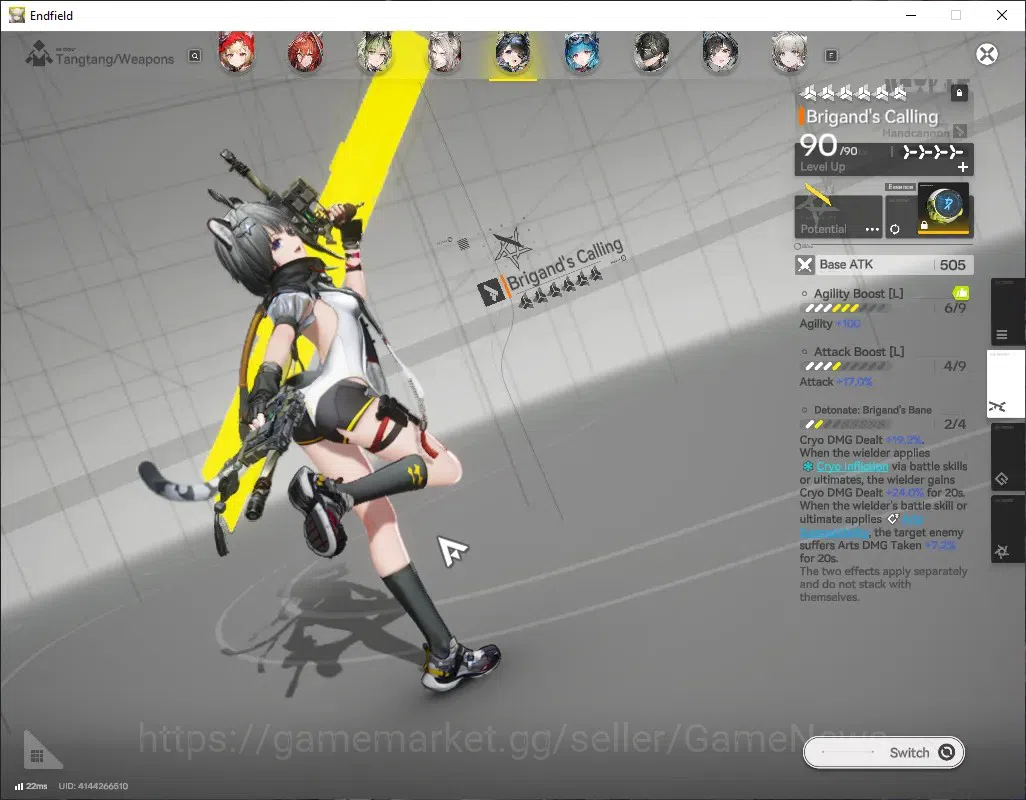
Task: Click the Switch weapon button
Action: point(883,753)
